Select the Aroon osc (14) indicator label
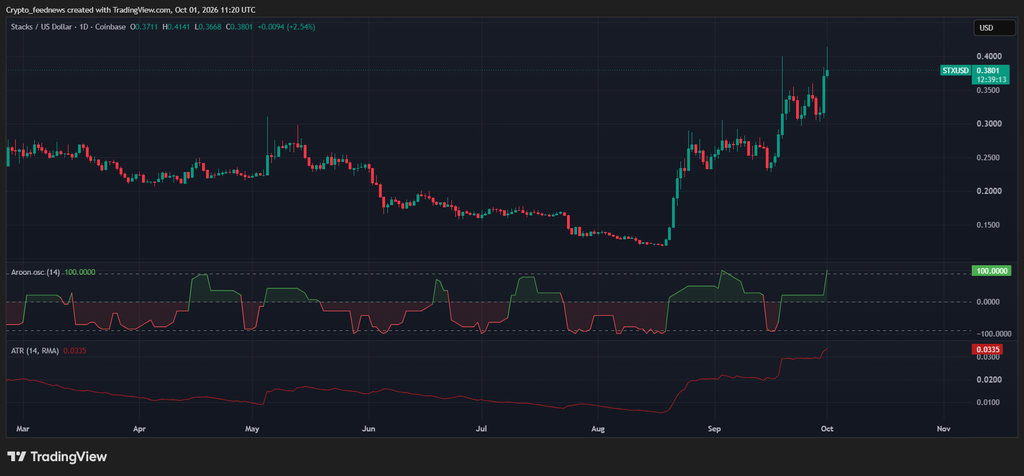Screen dimensions: 1024x476 coord(35,271)
